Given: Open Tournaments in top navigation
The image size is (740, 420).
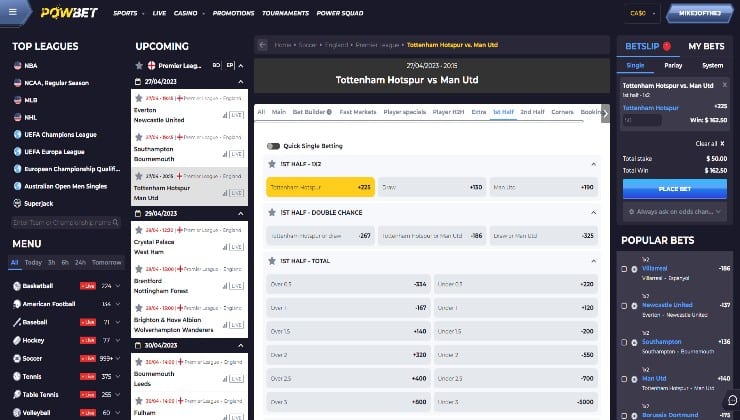Looking at the screenshot, I should pyautogui.click(x=285, y=13).
